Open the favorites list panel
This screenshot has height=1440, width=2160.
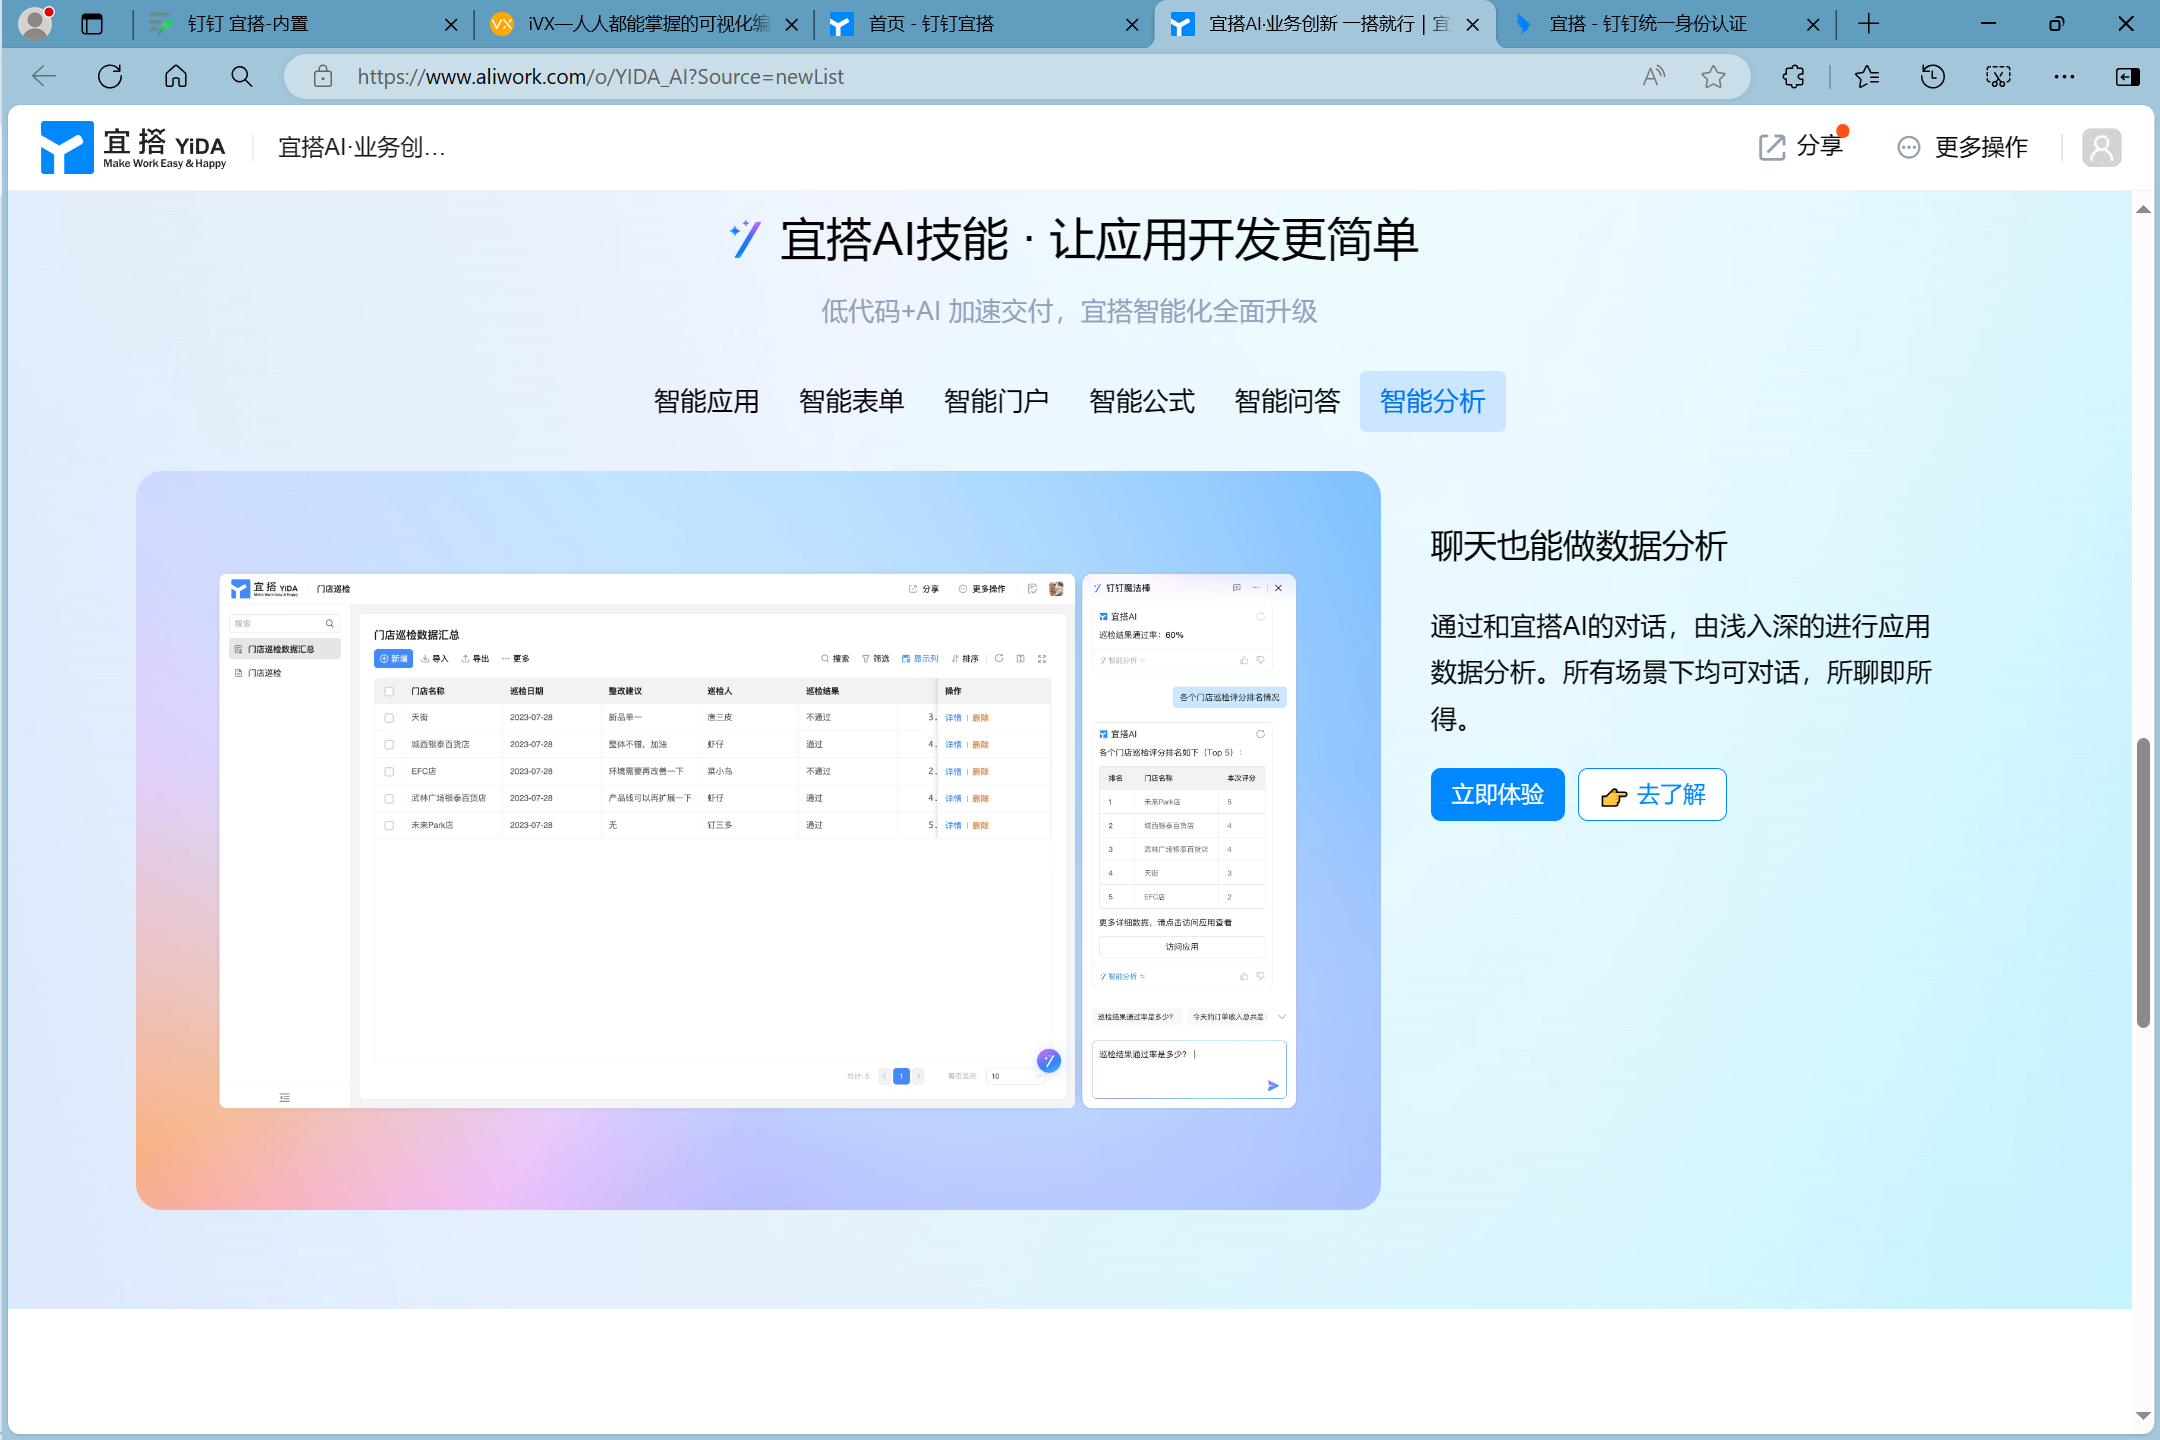(1867, 76)
